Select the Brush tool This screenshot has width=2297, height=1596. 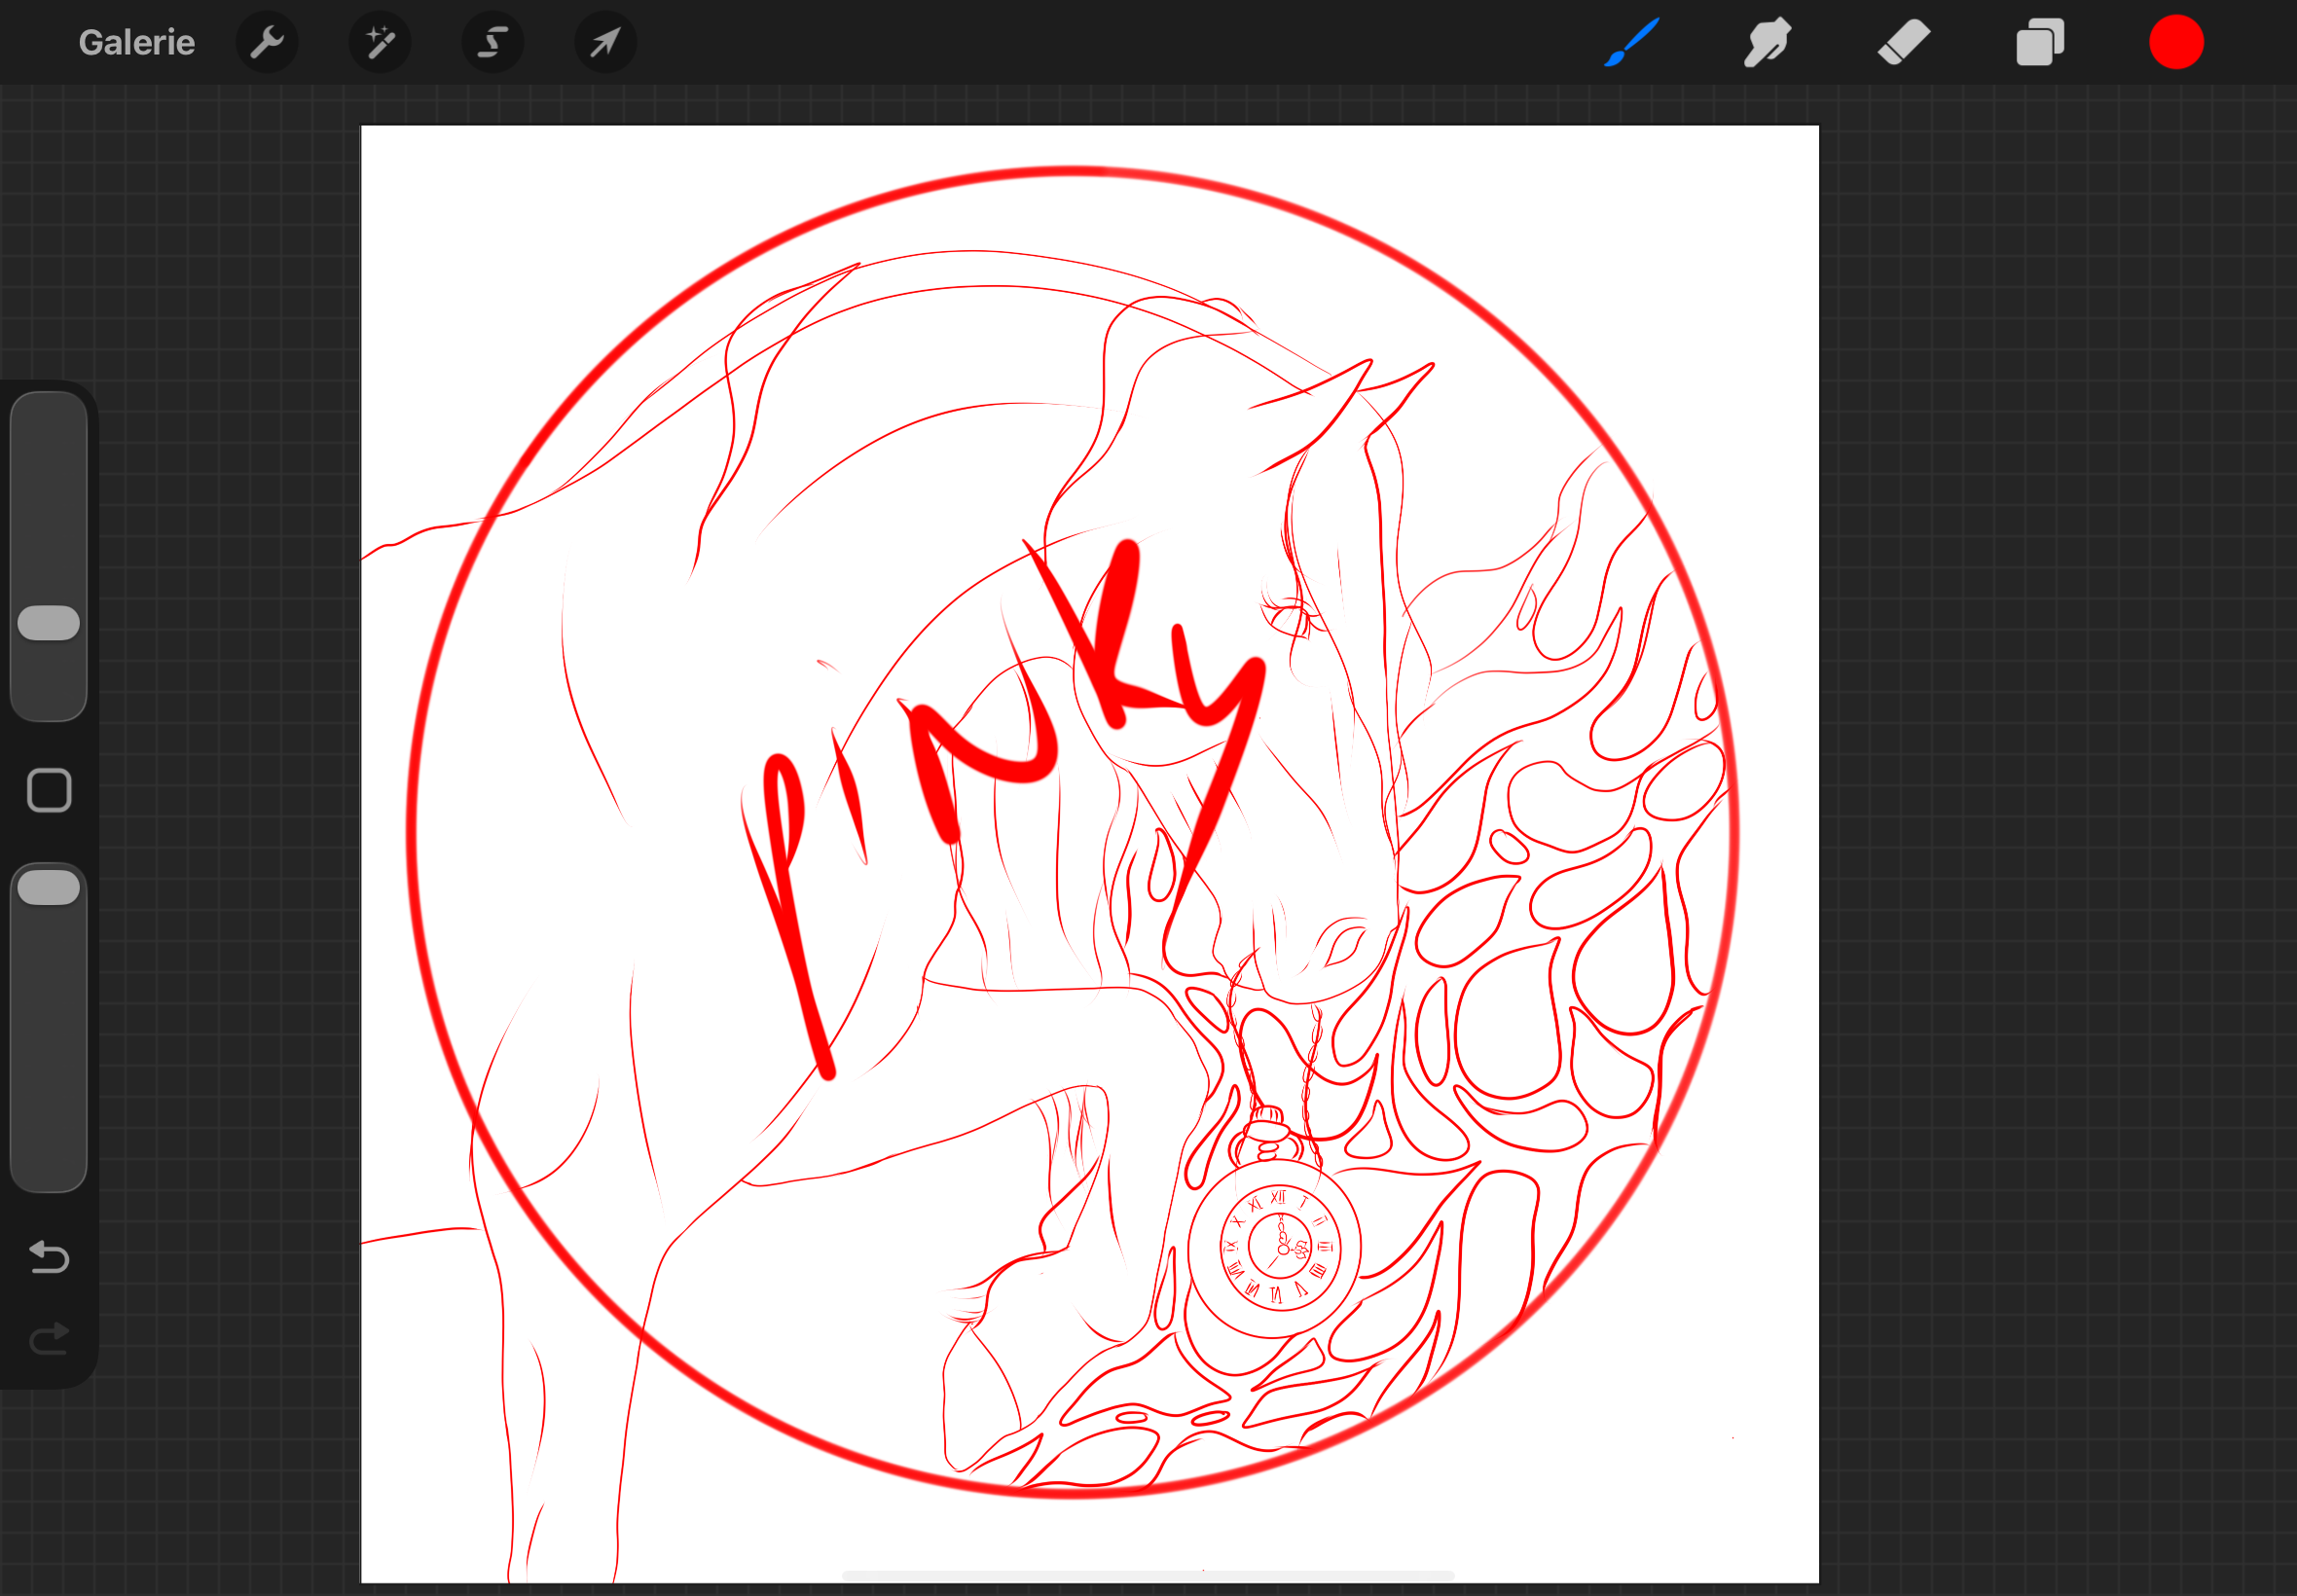pyautogui.click(x=1632, y=43)
